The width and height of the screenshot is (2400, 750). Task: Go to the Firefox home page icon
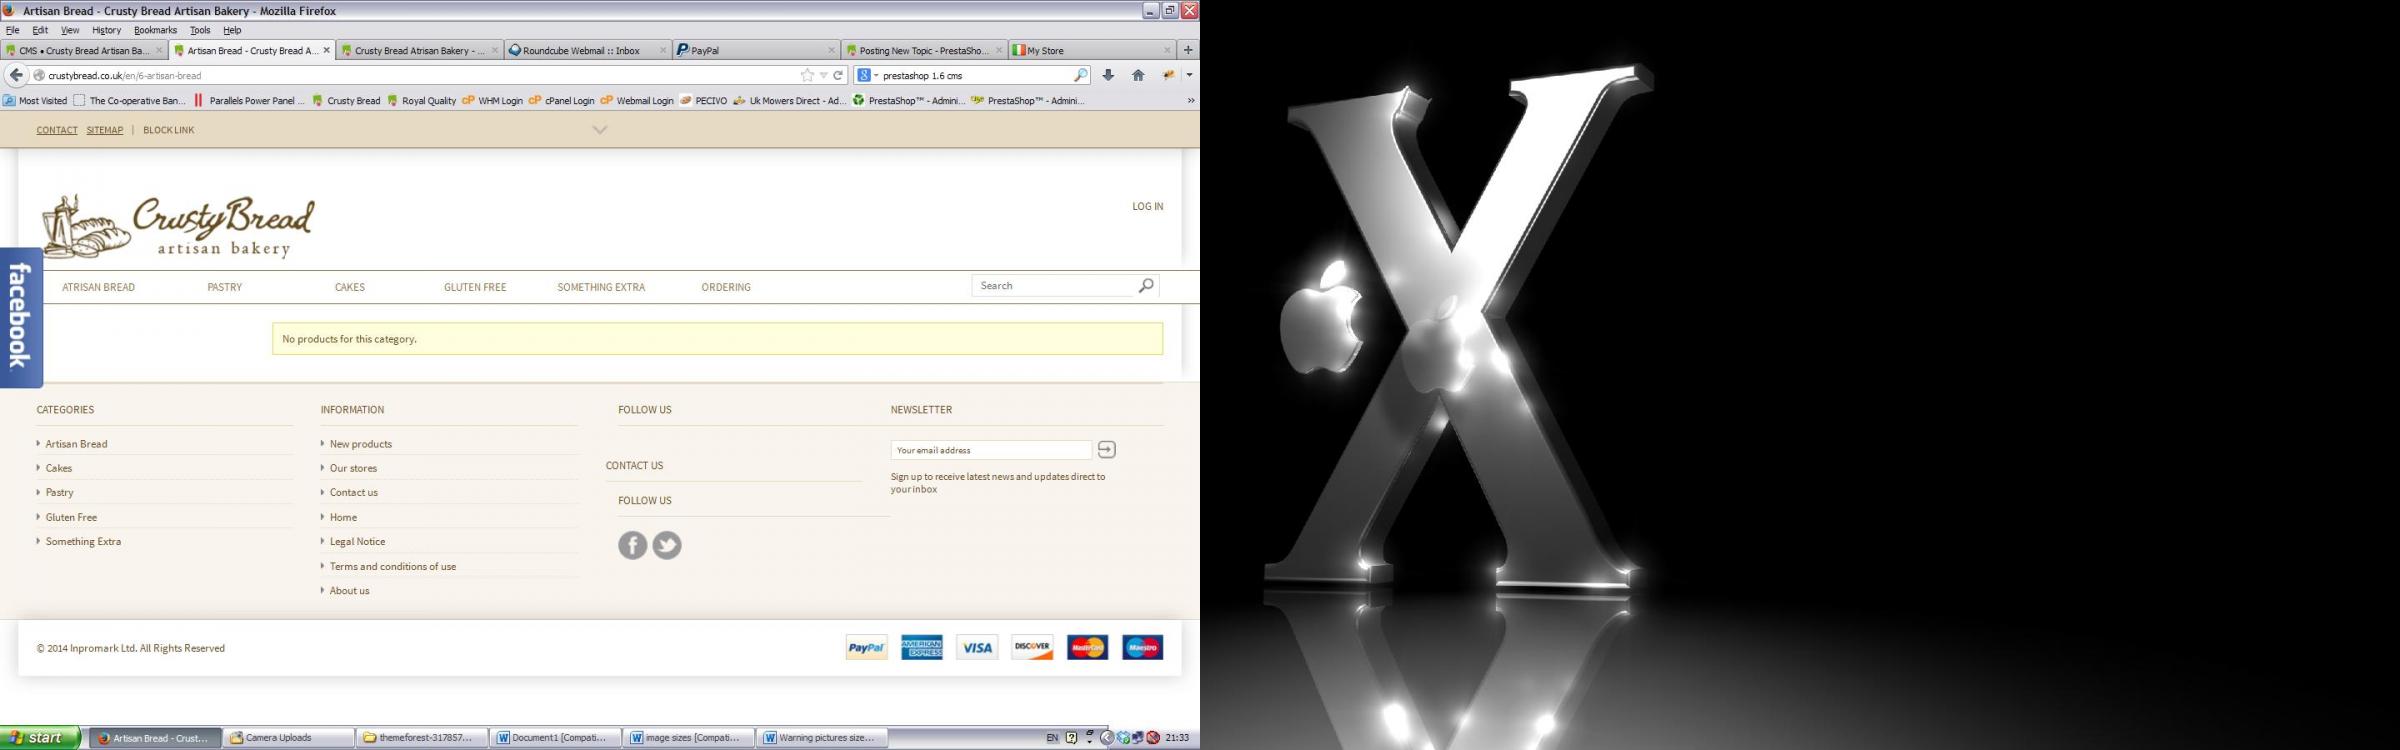(x=1138, y=75)
